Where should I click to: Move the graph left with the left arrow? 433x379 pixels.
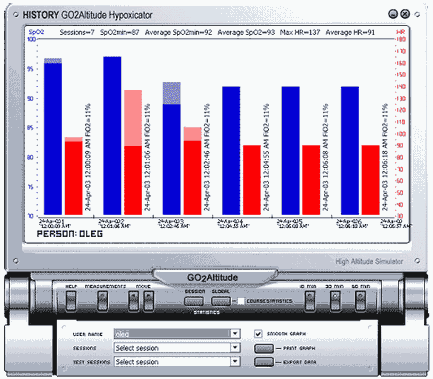pyautogui.click(x=134, y=301)
